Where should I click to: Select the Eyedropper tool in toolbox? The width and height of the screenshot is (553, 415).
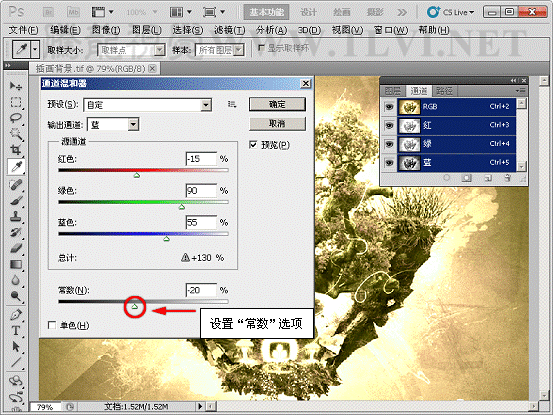pos(16,166)
